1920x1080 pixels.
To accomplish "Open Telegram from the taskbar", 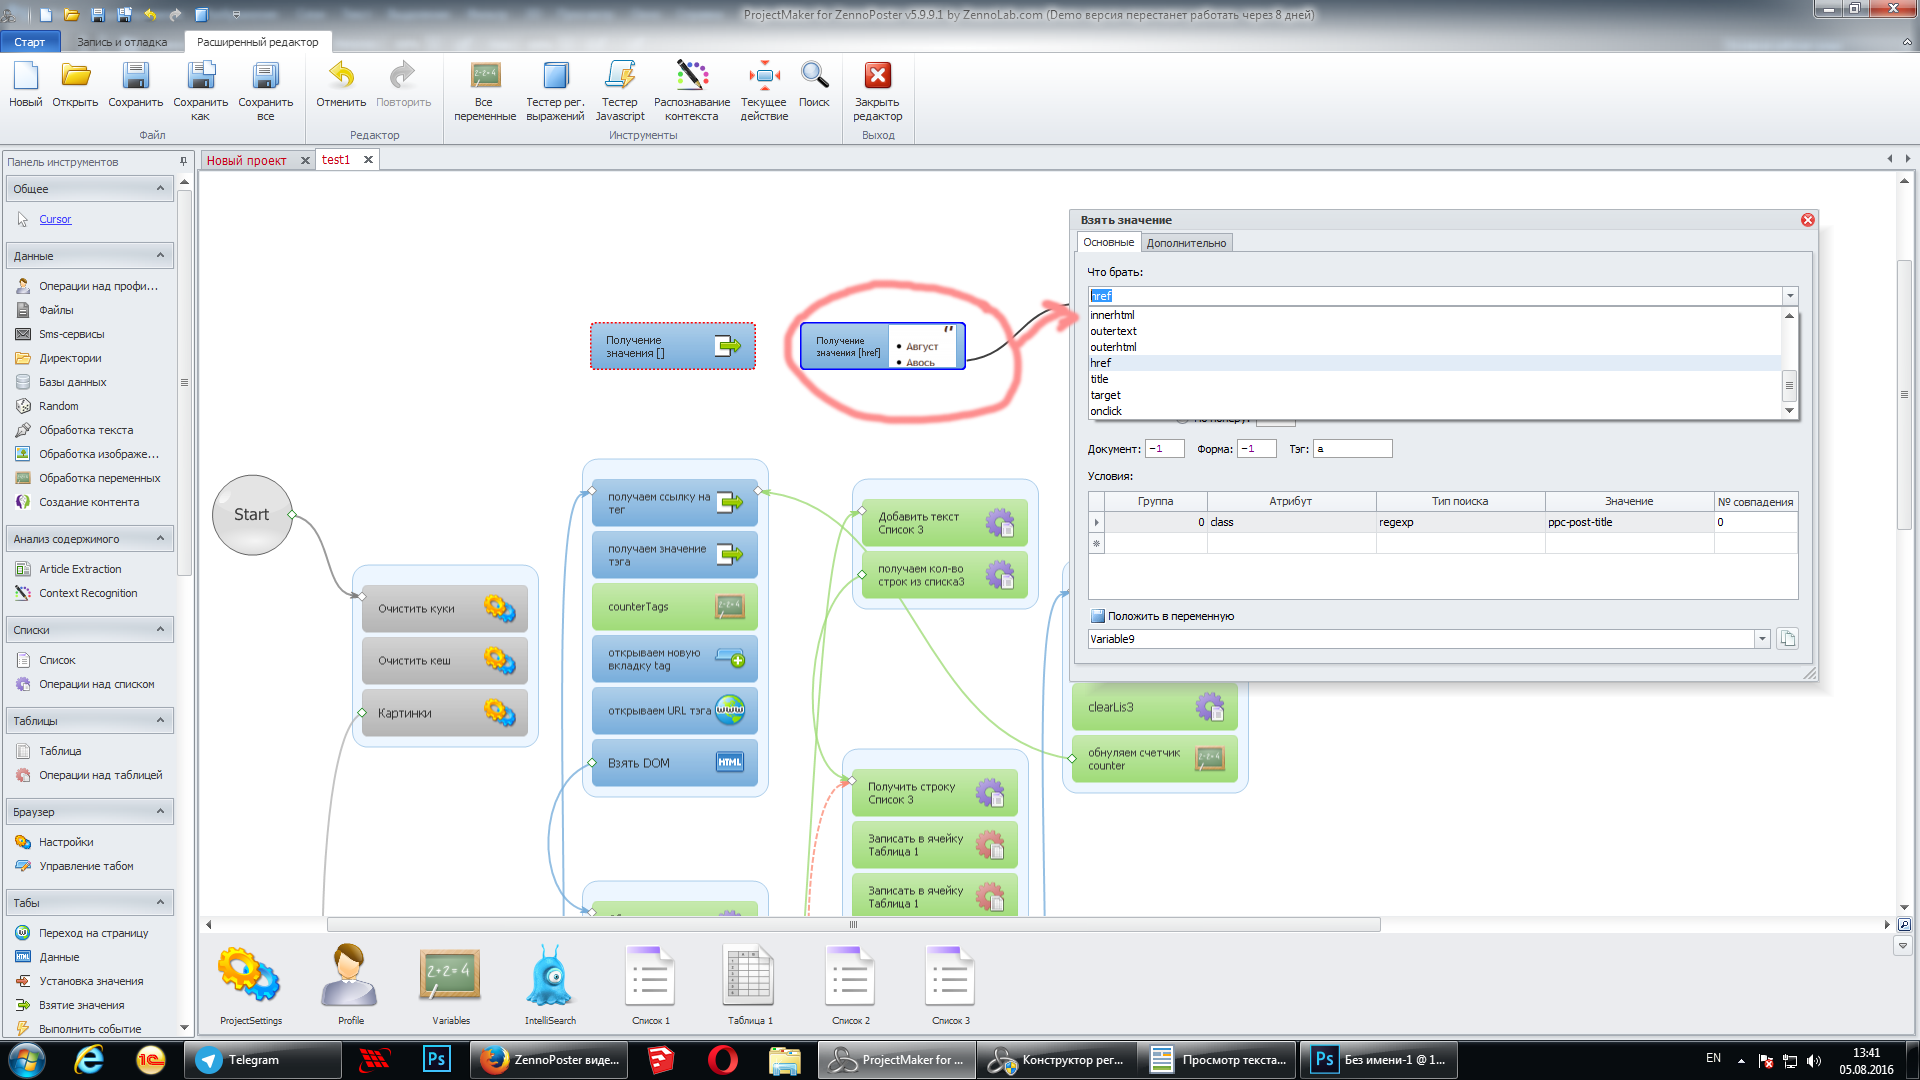I will click(x=262, y=1060).
